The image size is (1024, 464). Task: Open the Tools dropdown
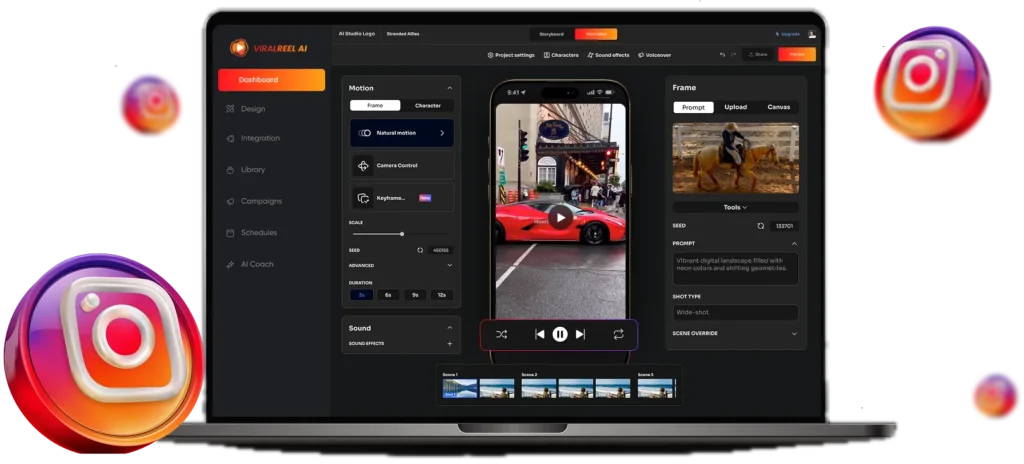tap(735, 207)
